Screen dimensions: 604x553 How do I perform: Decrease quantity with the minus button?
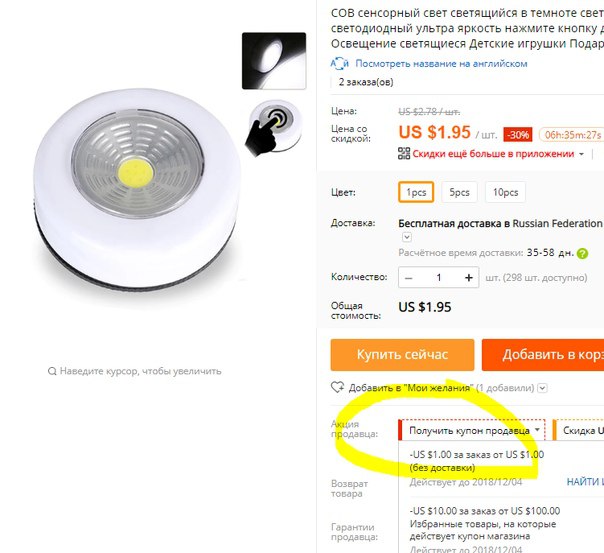(409, 278)
